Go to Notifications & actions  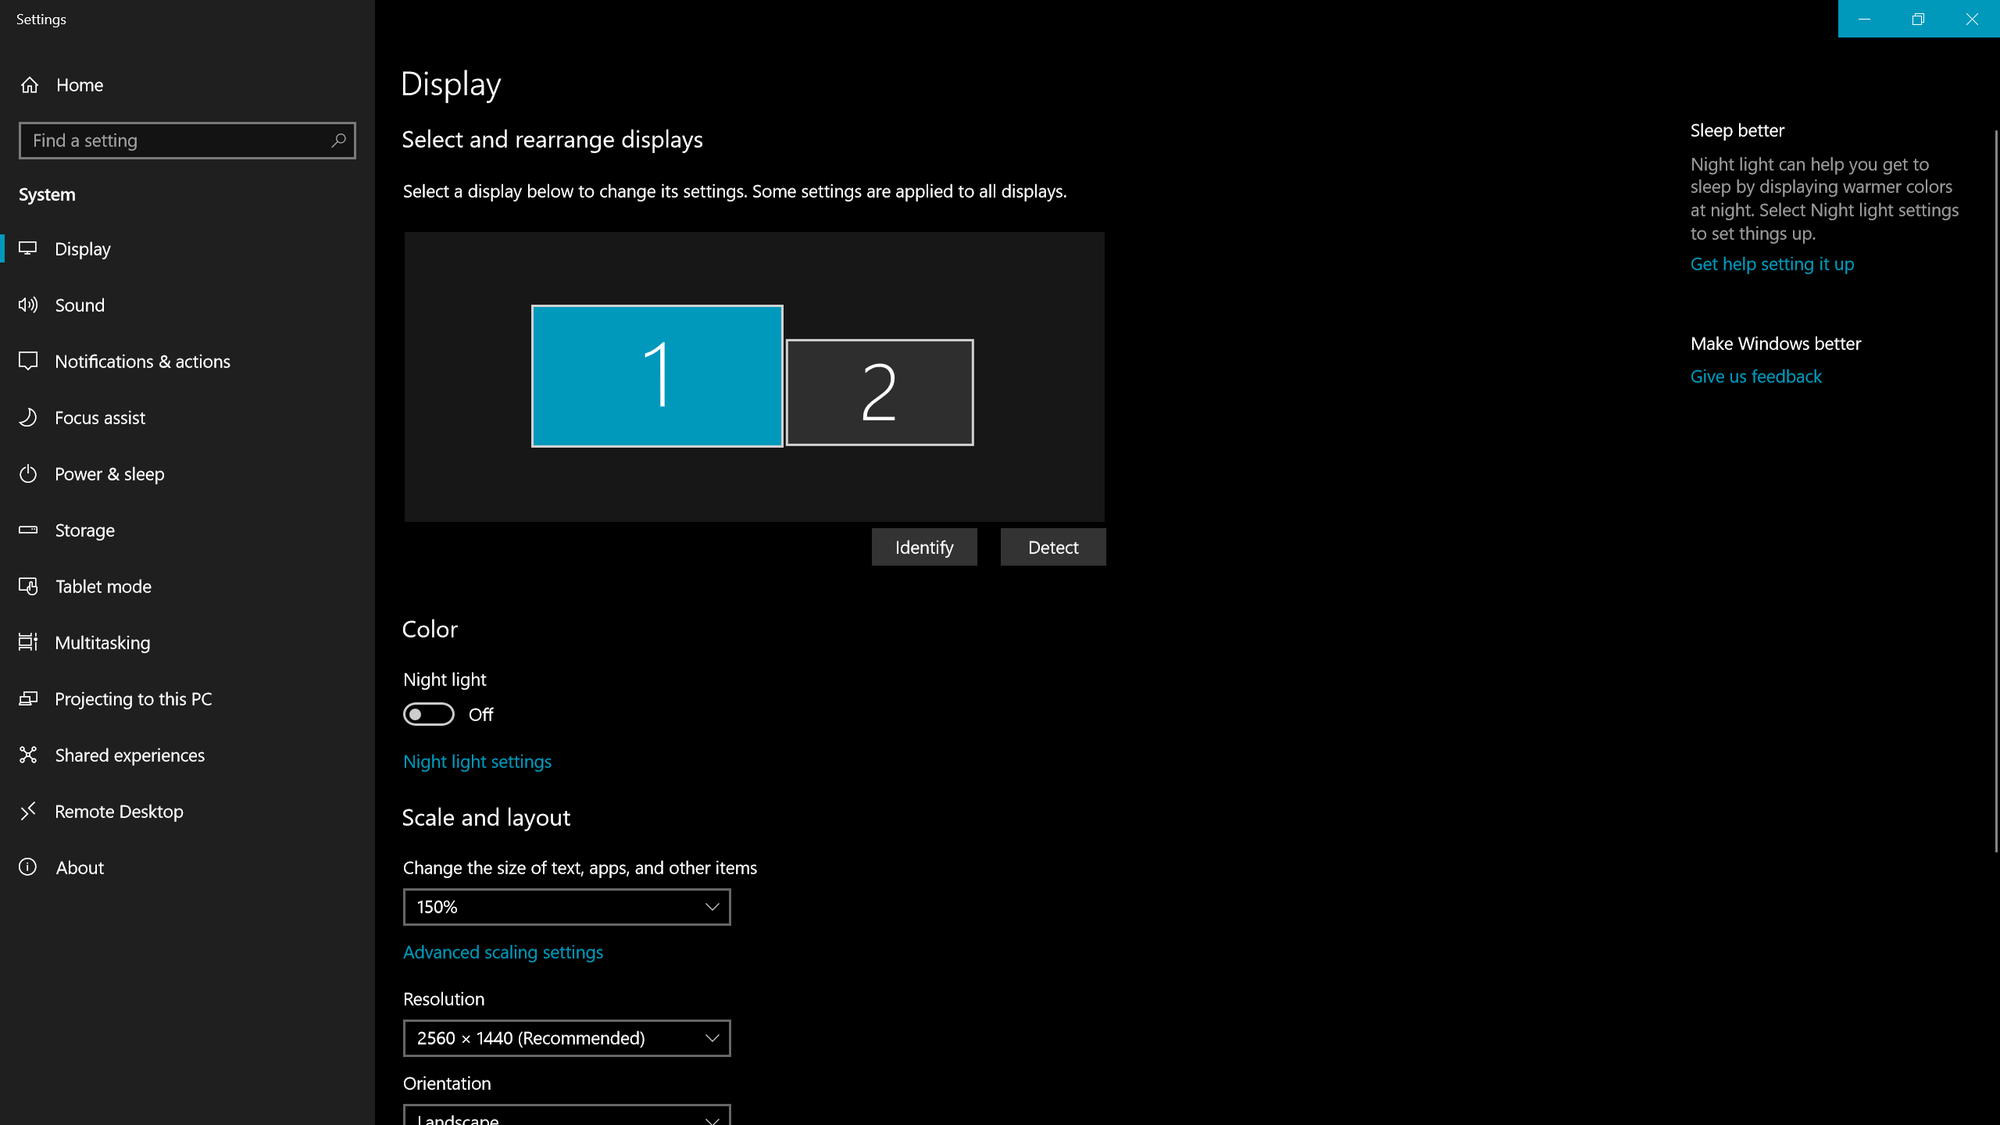point(187,361)
